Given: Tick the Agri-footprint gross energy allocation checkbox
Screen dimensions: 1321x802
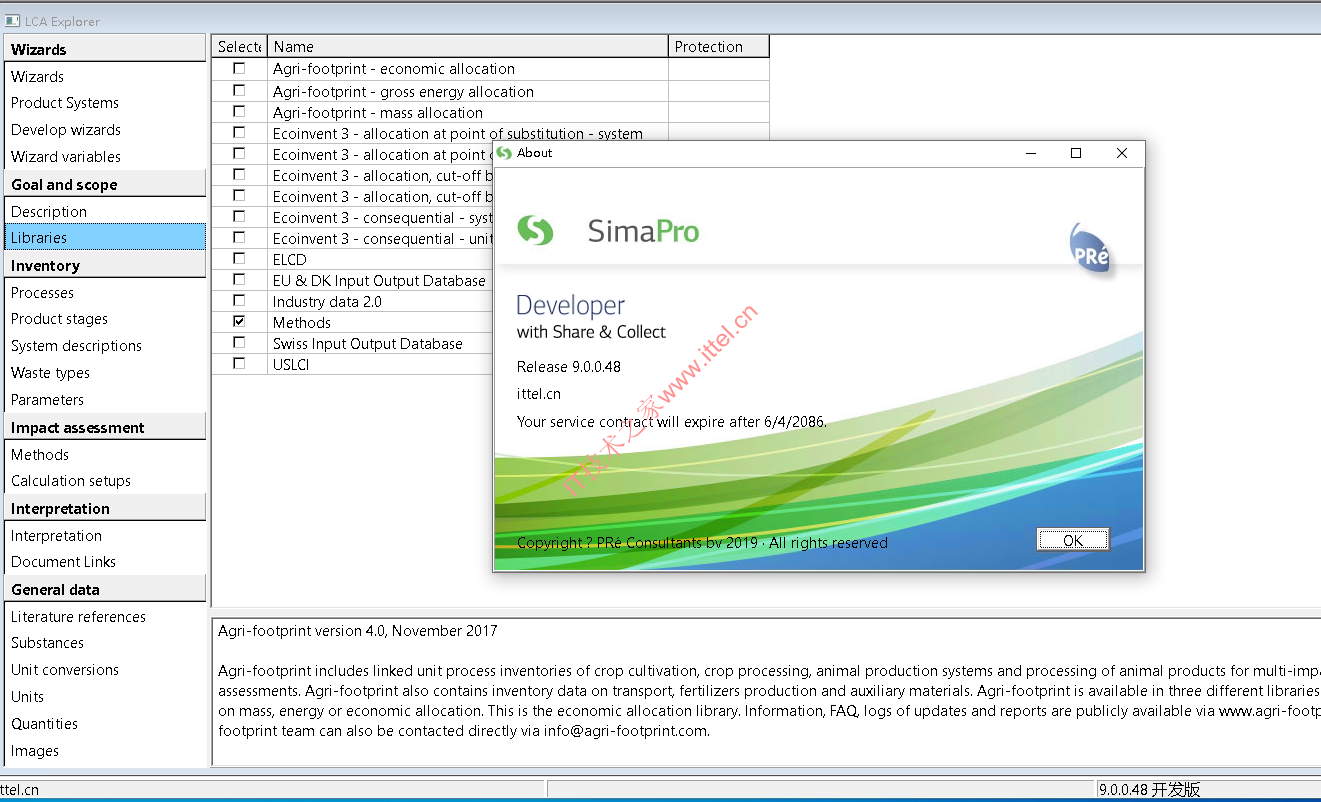Looking at the screenshot, I should 239,90.
